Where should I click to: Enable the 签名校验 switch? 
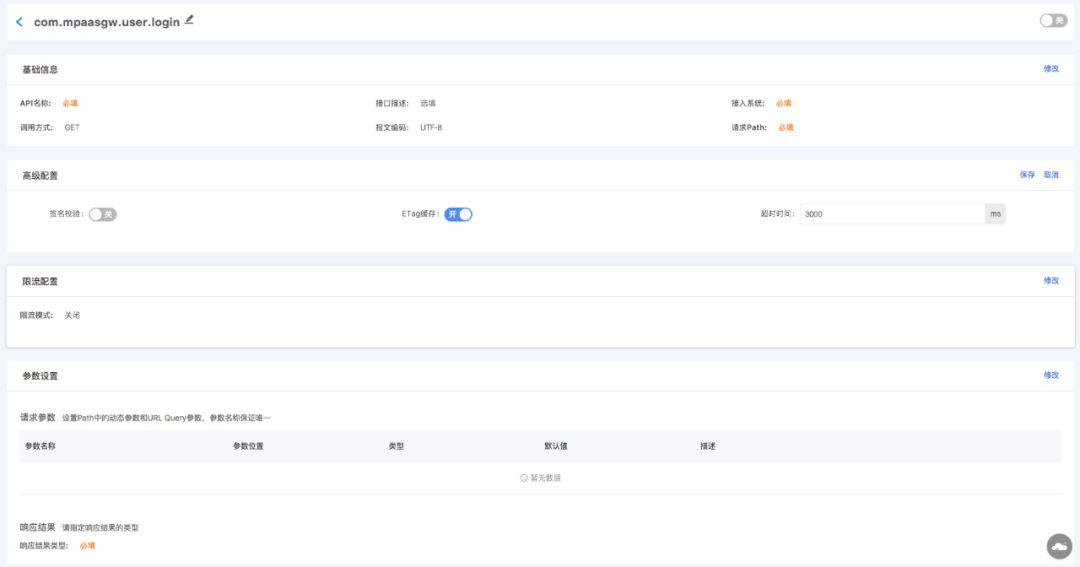103,214
